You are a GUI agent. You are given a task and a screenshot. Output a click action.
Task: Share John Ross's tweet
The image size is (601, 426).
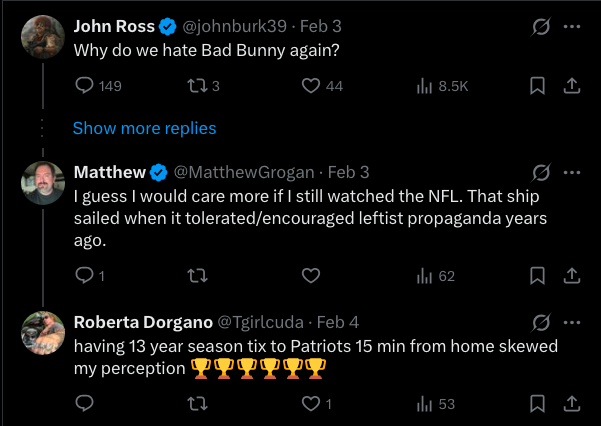[572, 86]
